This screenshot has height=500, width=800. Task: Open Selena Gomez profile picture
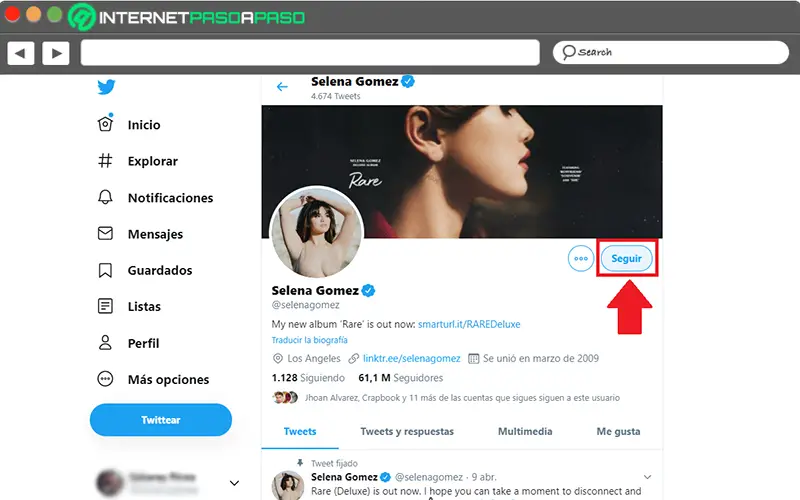pos(316,231)
